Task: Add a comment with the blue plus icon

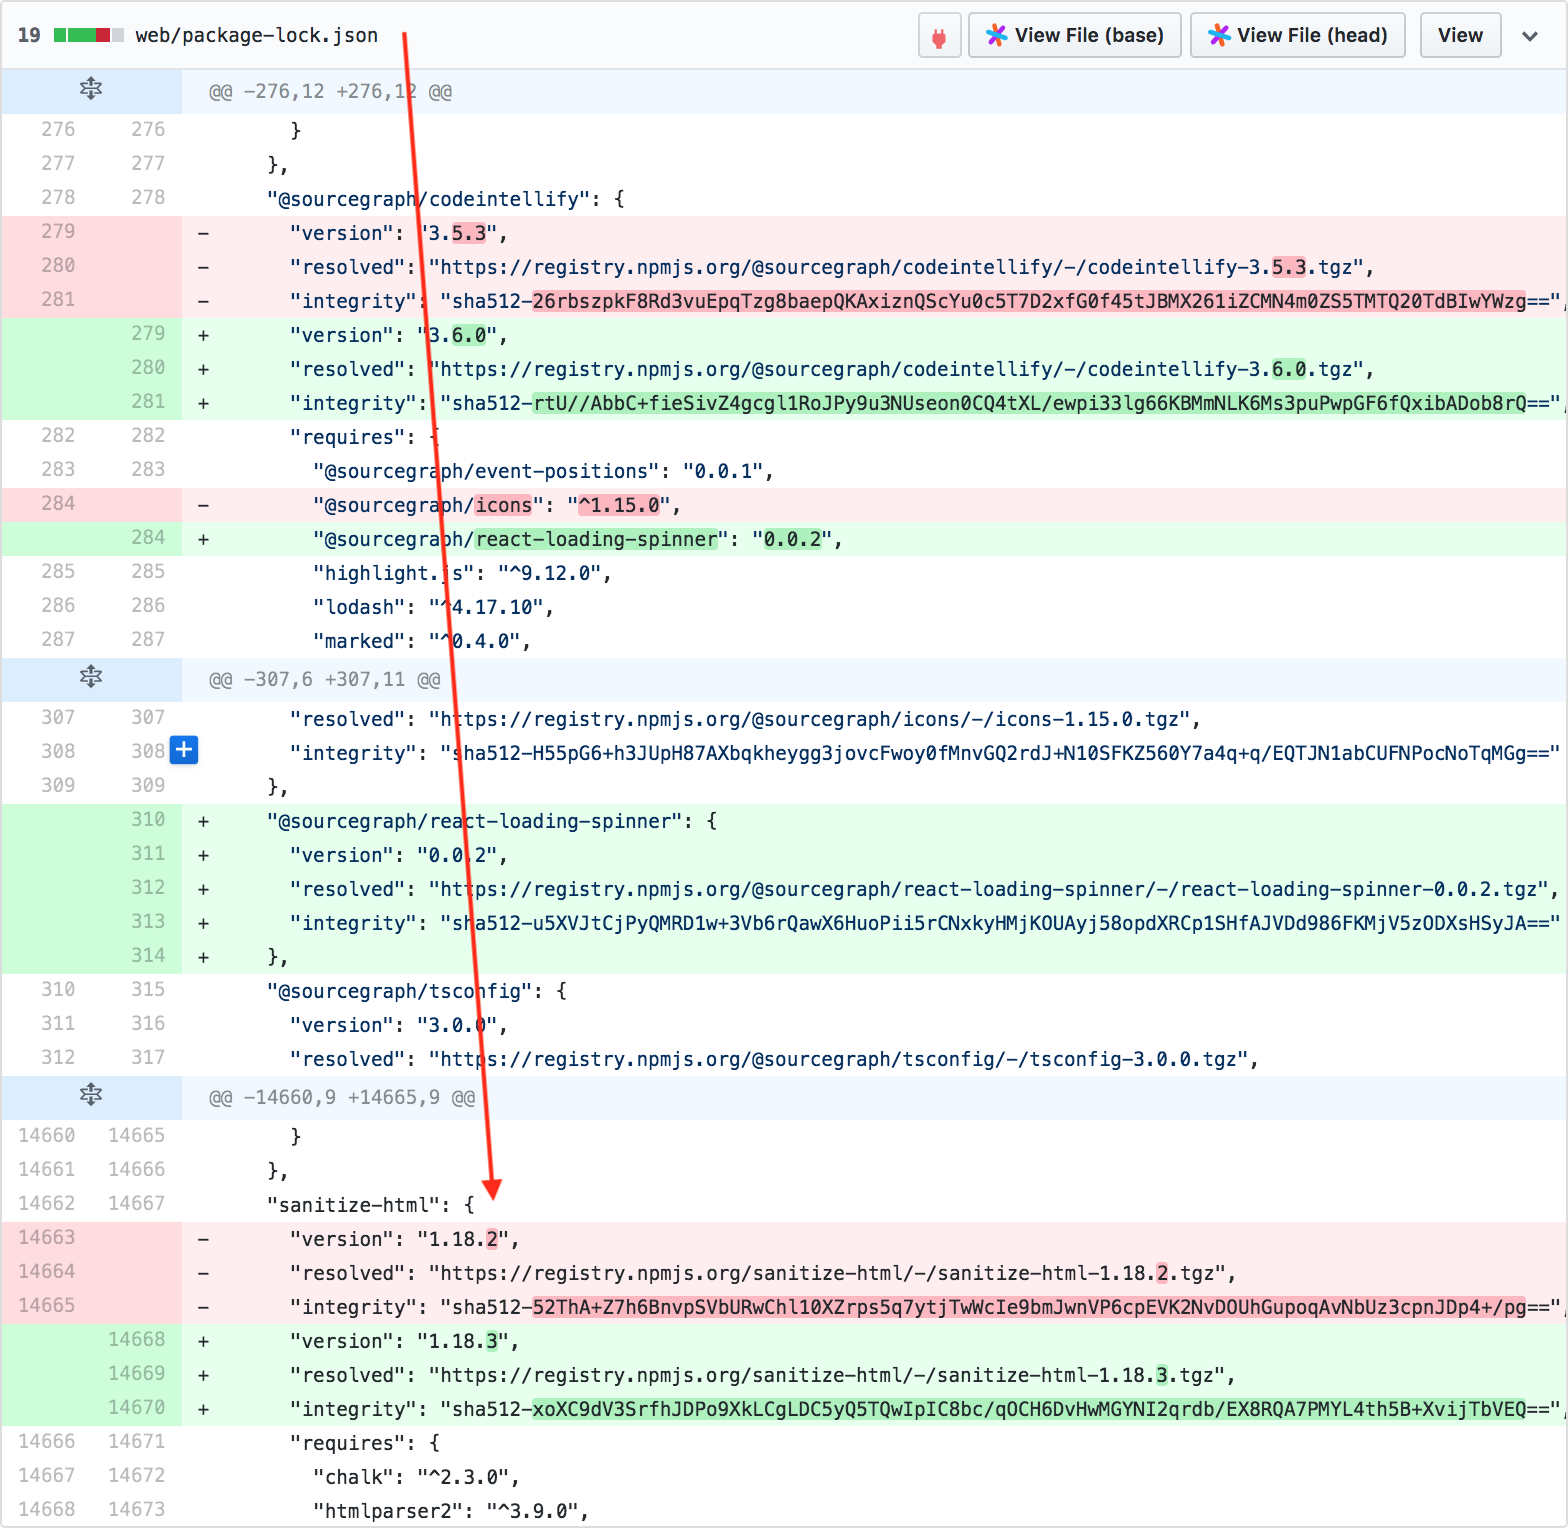Action: [184, 750]
